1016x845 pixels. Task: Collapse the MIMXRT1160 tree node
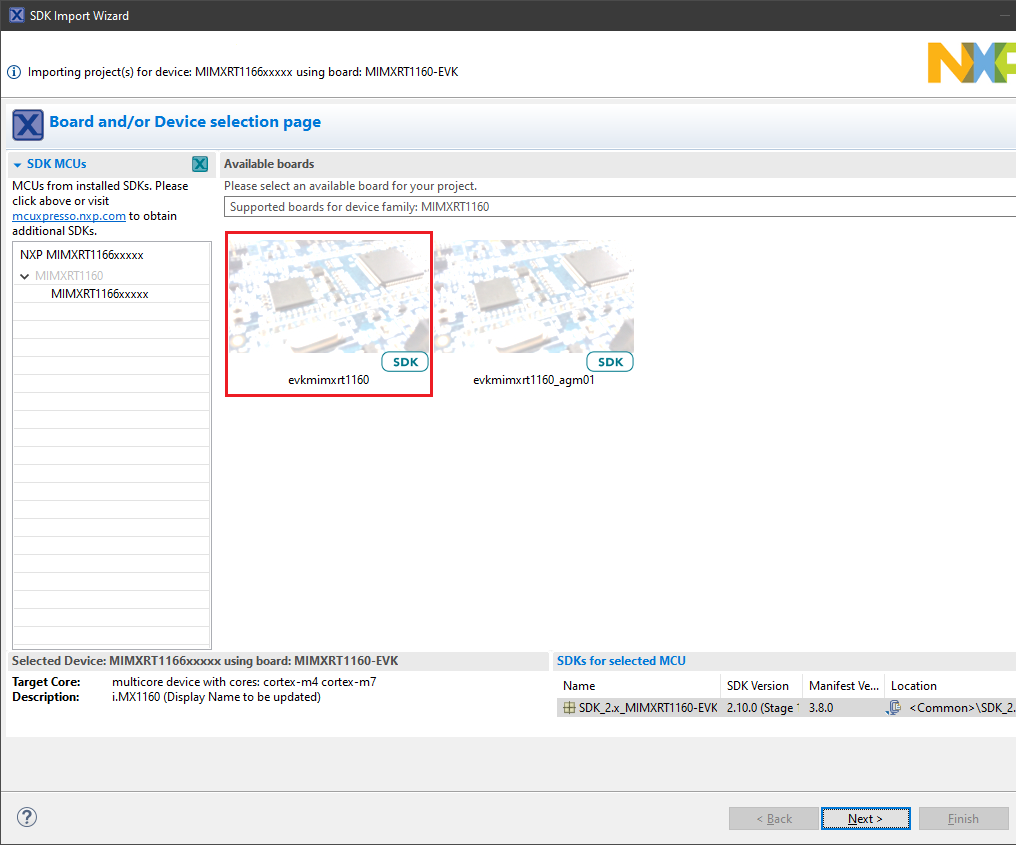[x=25, y=276]
